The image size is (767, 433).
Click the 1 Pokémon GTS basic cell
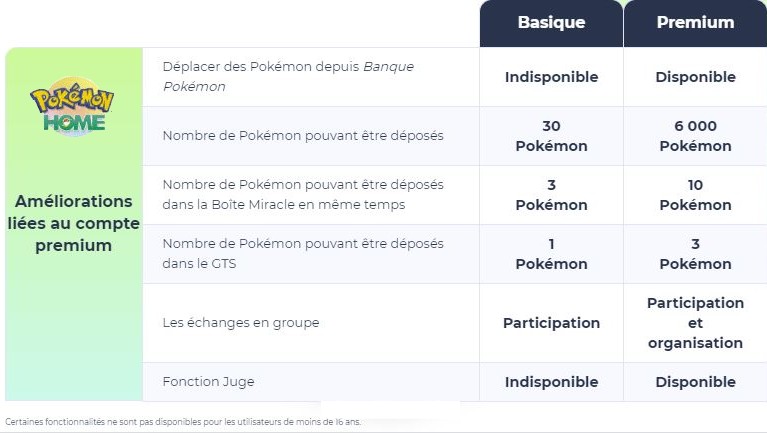(x=551, y=254)
